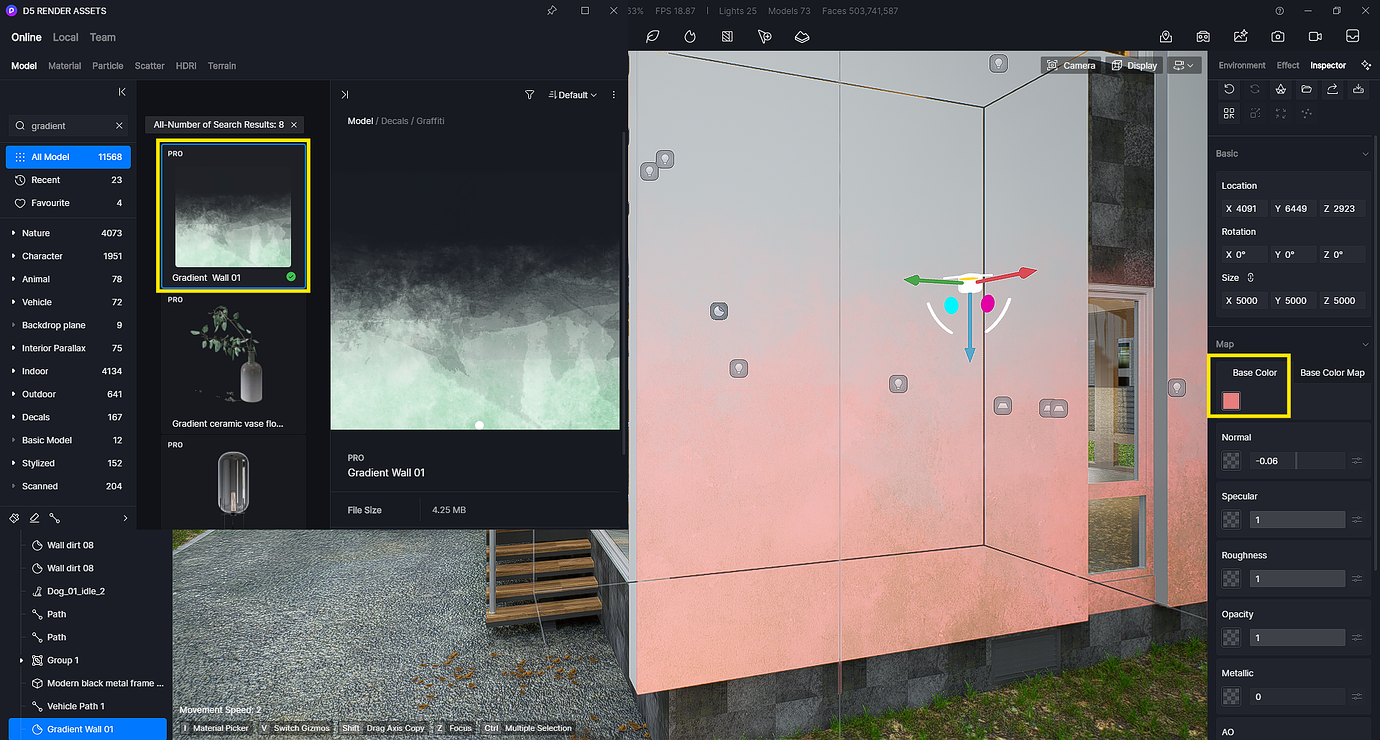Click the VR glasses panorama icon
1380x740 pixels.
tap(1202, 37)
